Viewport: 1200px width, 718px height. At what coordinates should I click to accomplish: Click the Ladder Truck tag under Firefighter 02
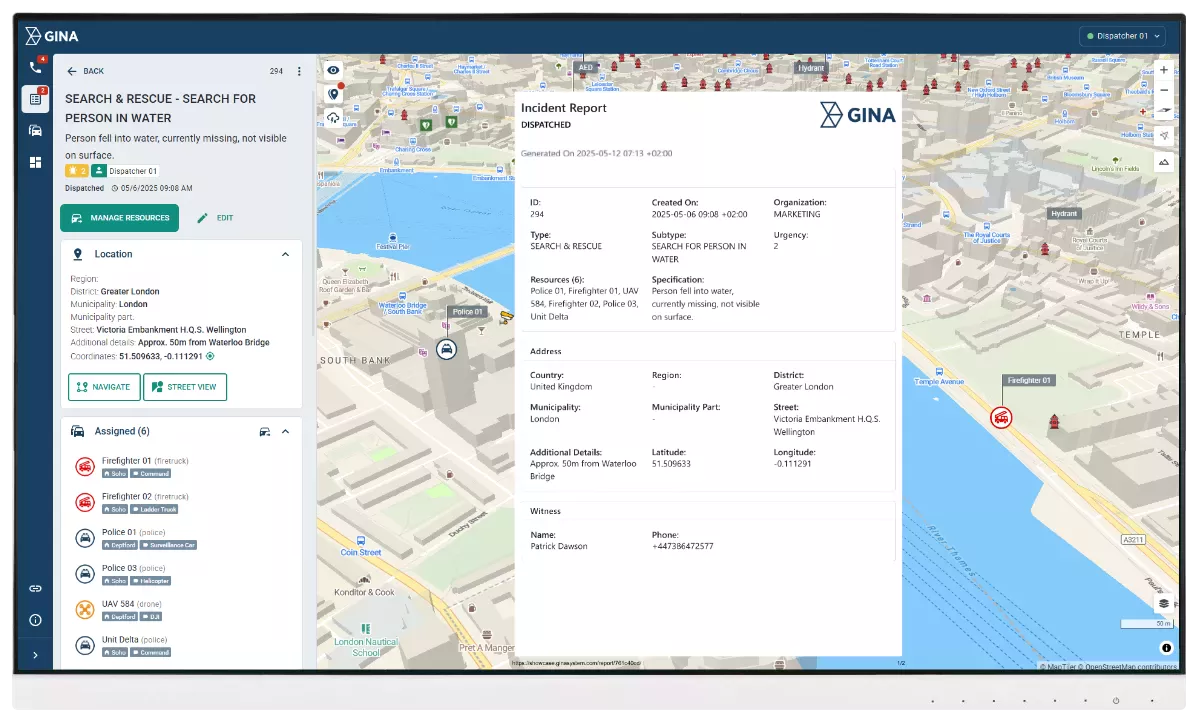pyautogui.click(x=154, y=509)
